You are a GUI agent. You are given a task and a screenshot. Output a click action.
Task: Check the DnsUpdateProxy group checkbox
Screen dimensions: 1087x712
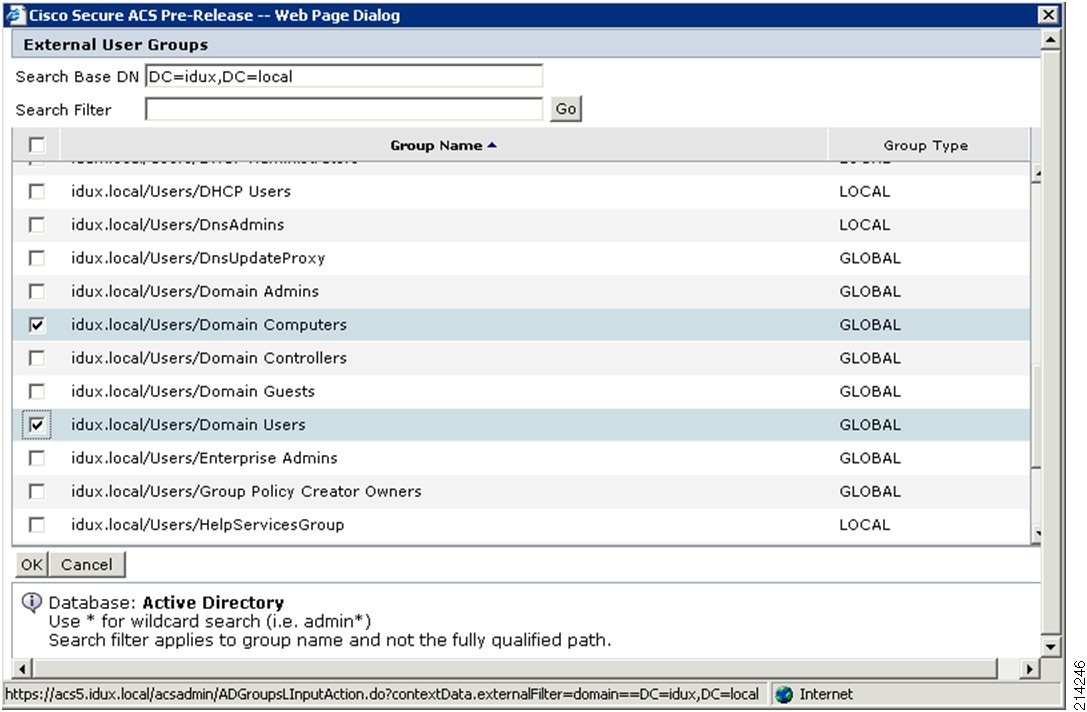click(37, 258)
